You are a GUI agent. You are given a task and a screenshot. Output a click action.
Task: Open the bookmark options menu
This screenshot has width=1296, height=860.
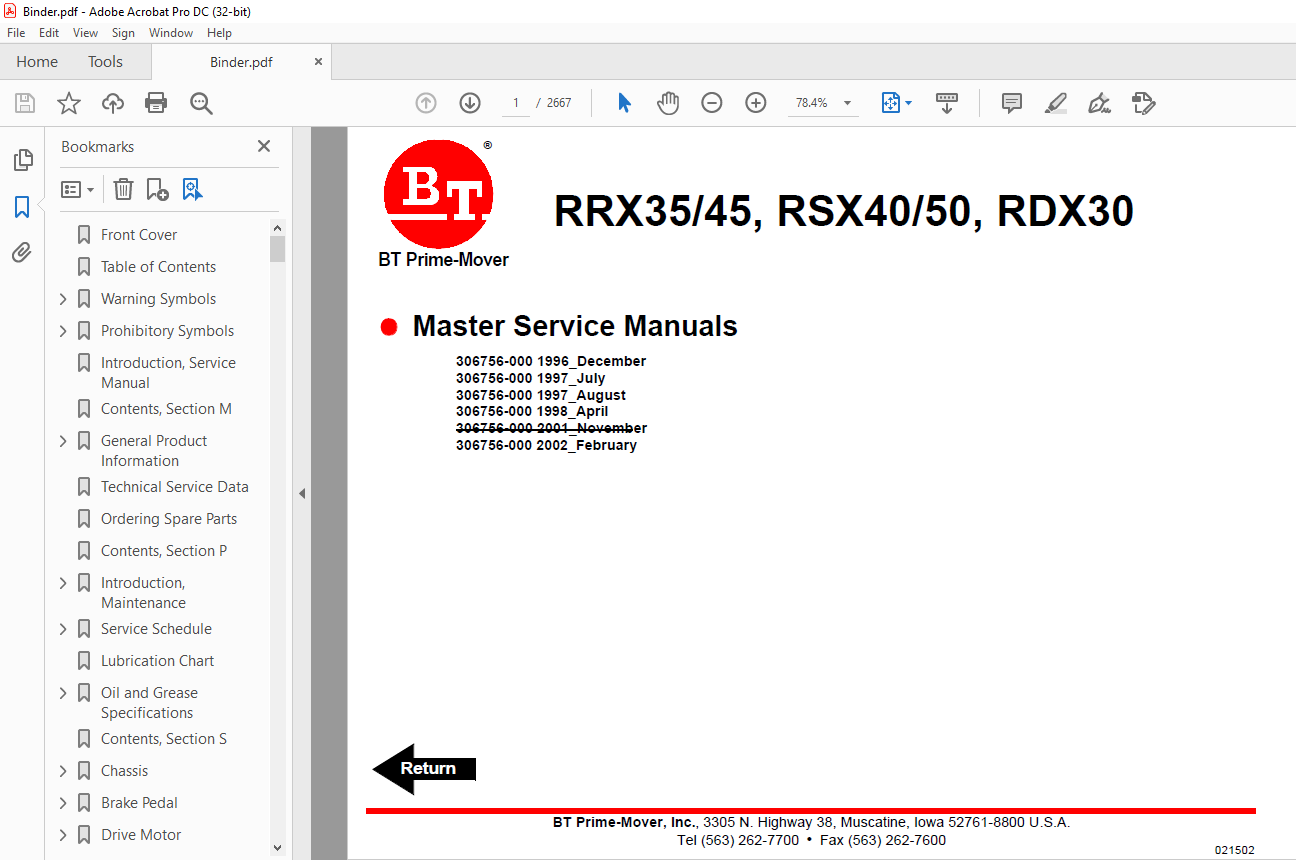click(77, 189)
